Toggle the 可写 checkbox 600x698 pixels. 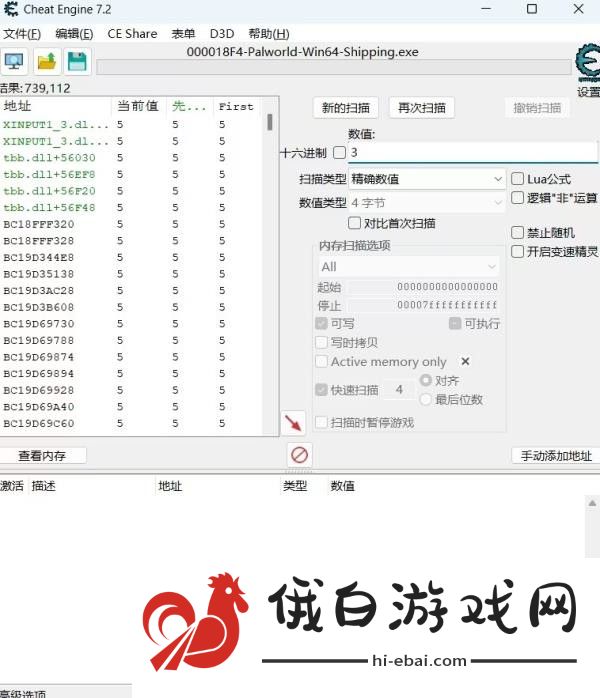pos(321,324)
